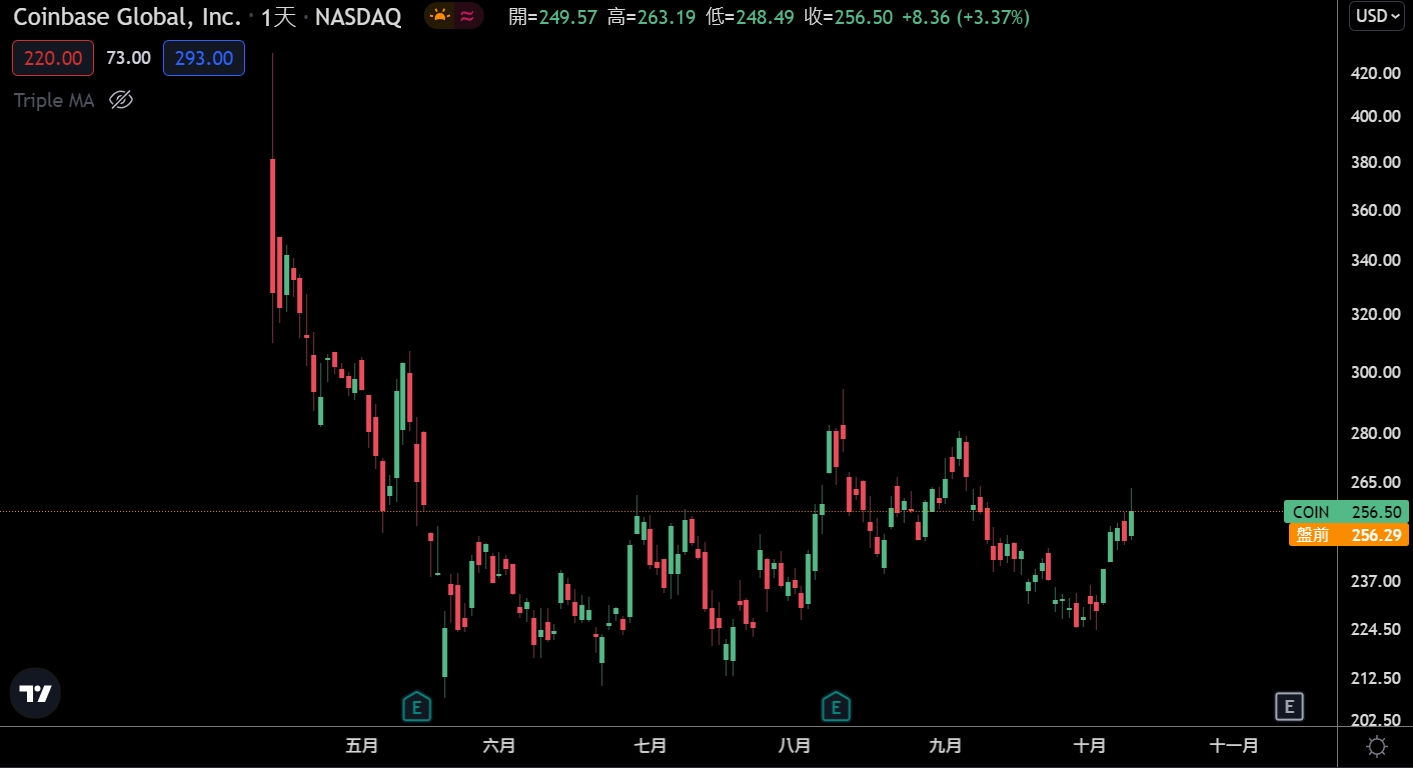Click the 237.00 price axis label

1375,581
